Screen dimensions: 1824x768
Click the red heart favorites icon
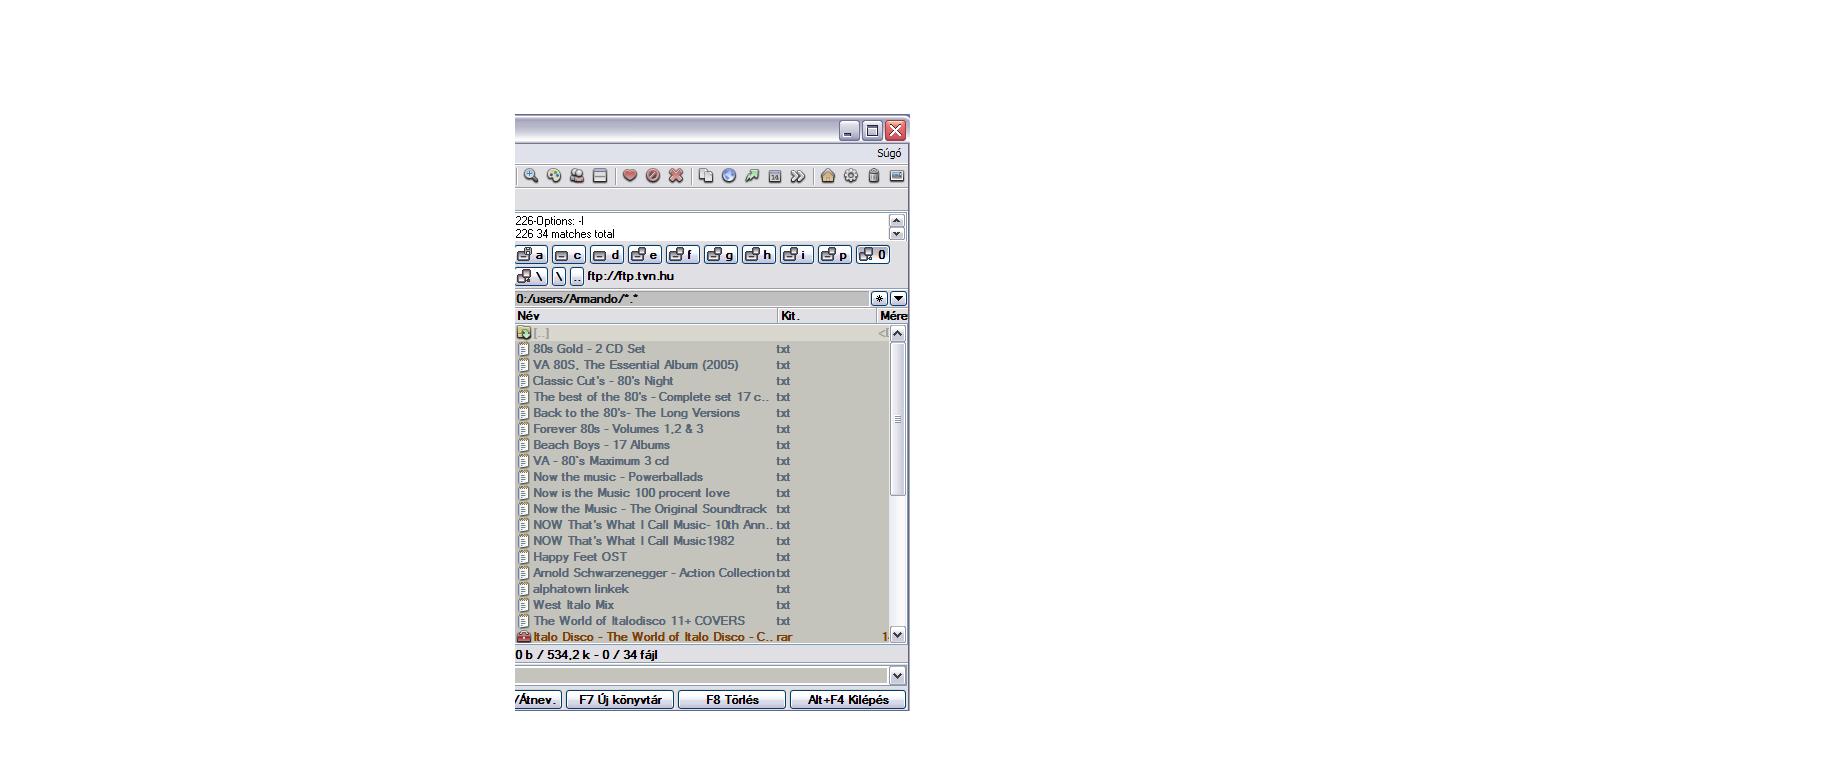click(630, 176)
